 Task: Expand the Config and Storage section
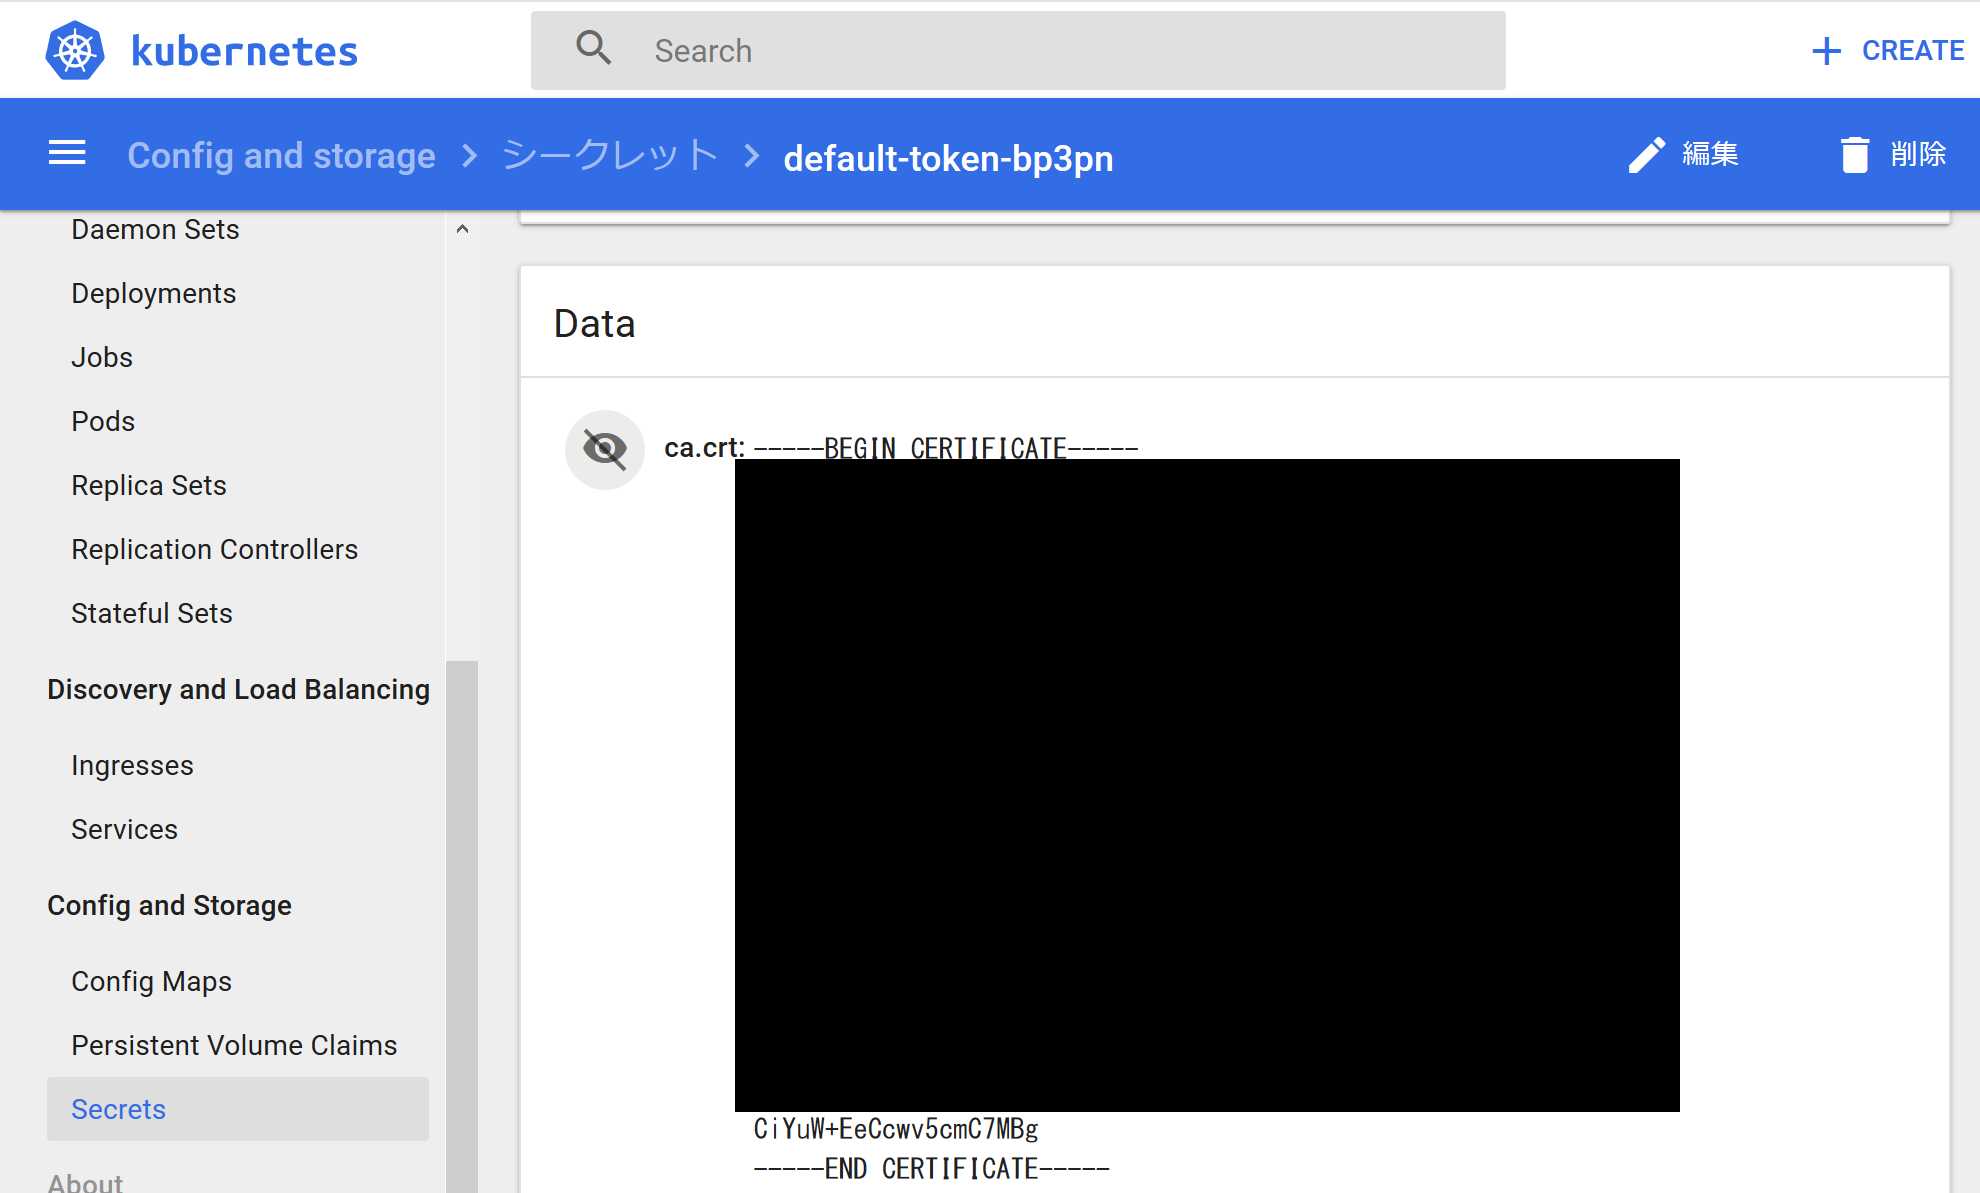pos(169,905)
